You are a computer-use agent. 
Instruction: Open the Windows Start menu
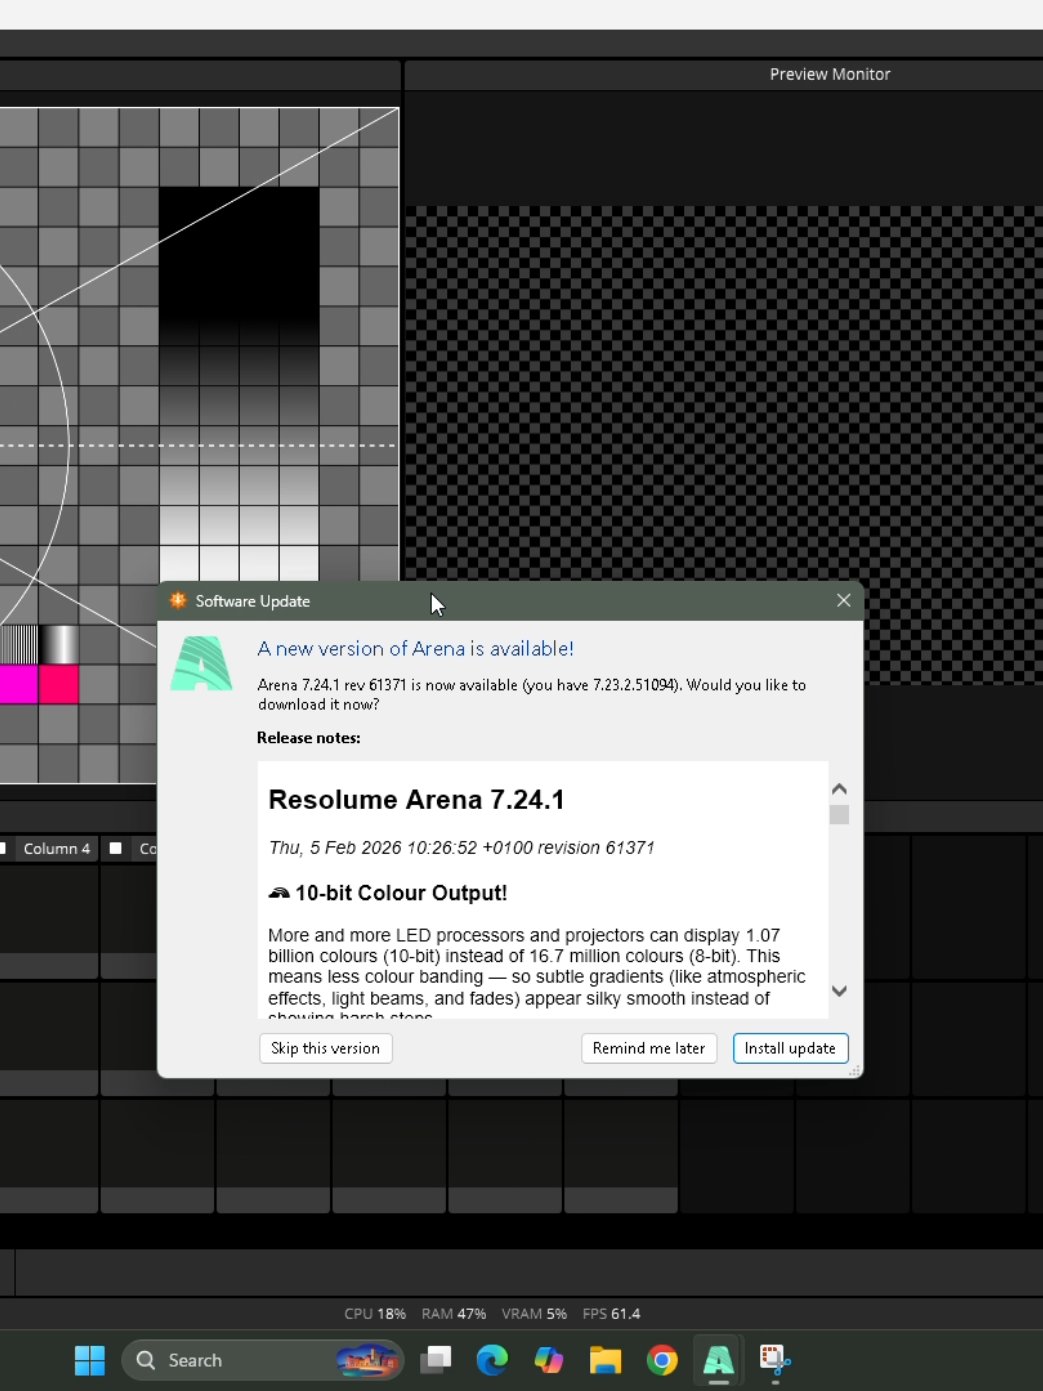[x=90, y=1360]
